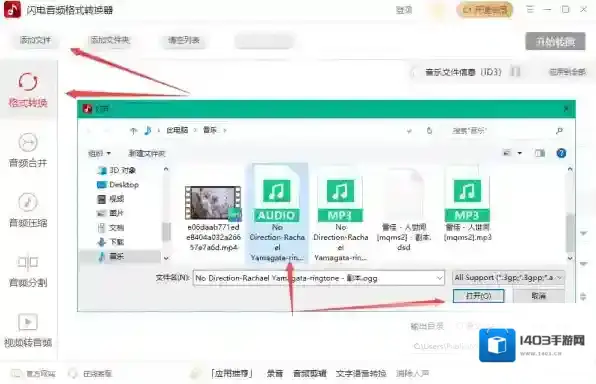Viewport: 596px width, 384px height.
Task: Click the 此电脑 breadcrumb in the address bar
Action: (177, 130)
